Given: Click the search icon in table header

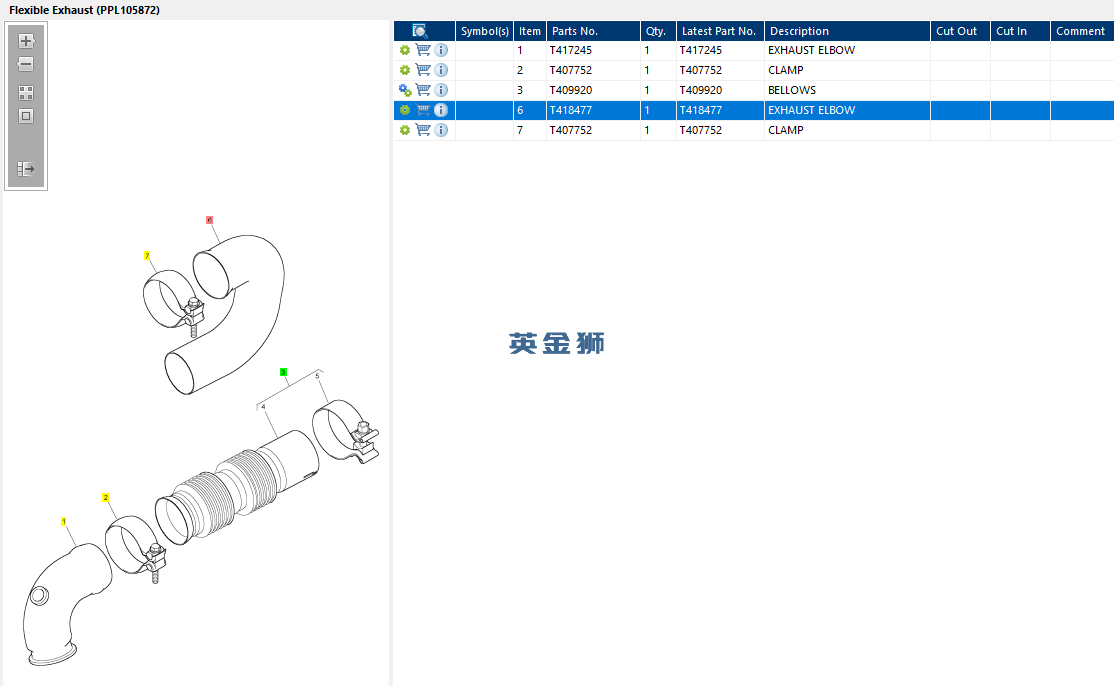Looking at the screenshot, I should (x=420, y=31).
